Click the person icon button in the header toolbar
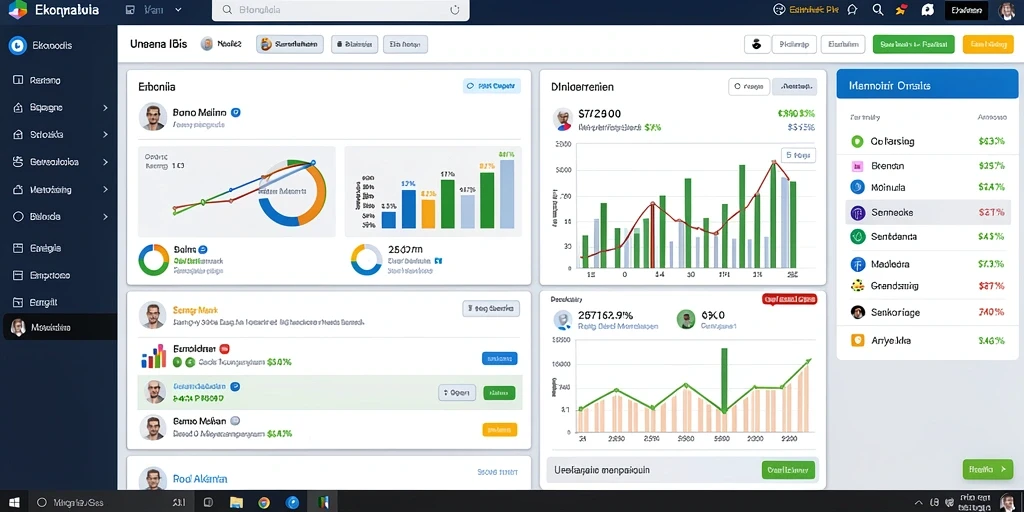Image resolution: width=1024 pixels, height=512 pixels. (757, 44)
